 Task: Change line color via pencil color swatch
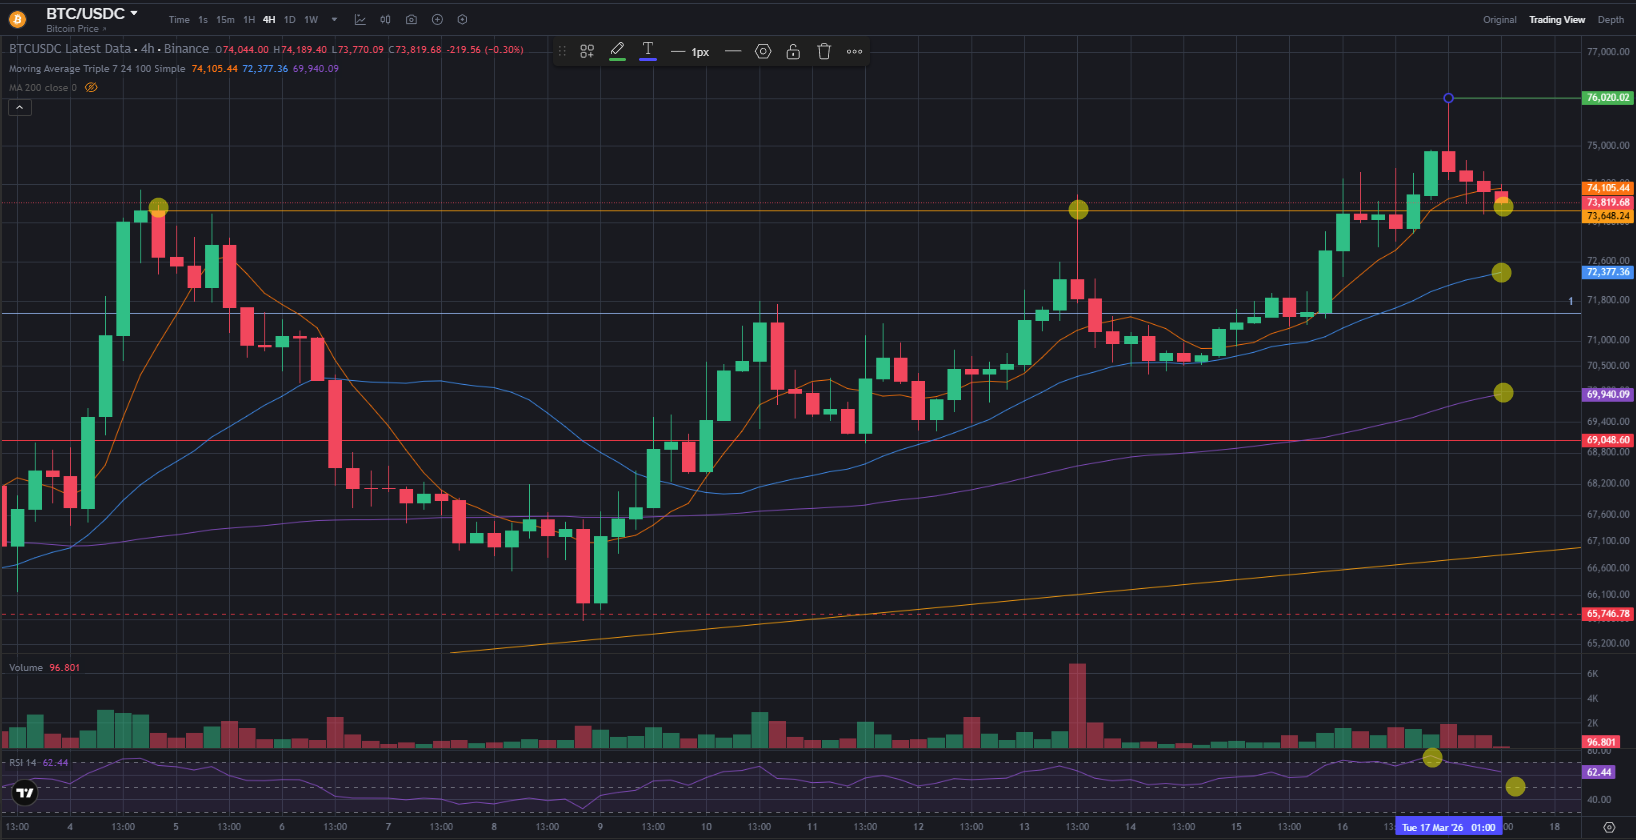tap(617, 51)
